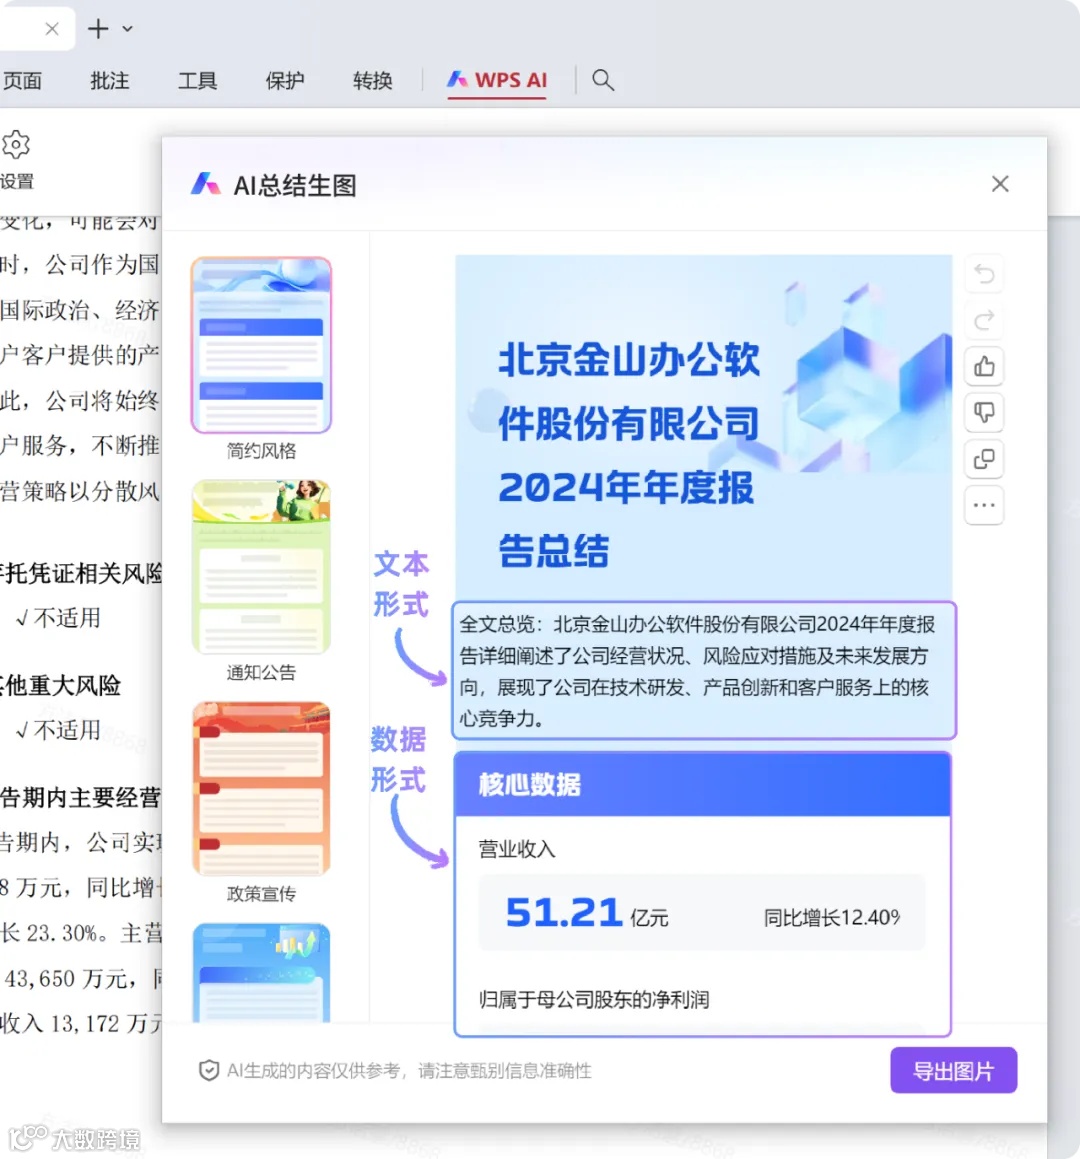Click the generated image title heading
The width and height of the screenshot is (1080, 1159).
point(628,455)
